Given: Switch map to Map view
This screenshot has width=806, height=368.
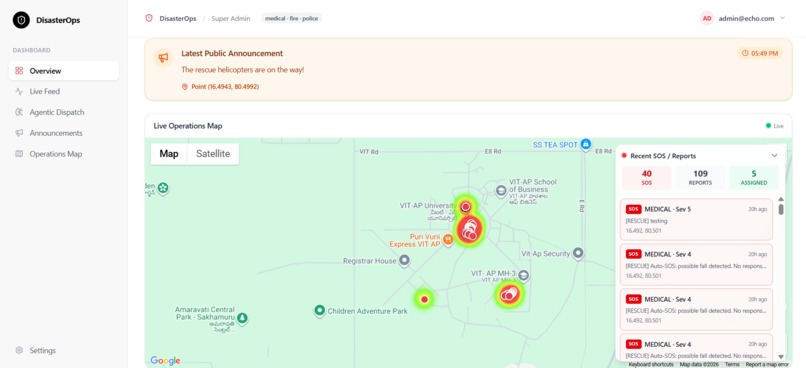Looking at the screenshot, I should tap(169, 154).
